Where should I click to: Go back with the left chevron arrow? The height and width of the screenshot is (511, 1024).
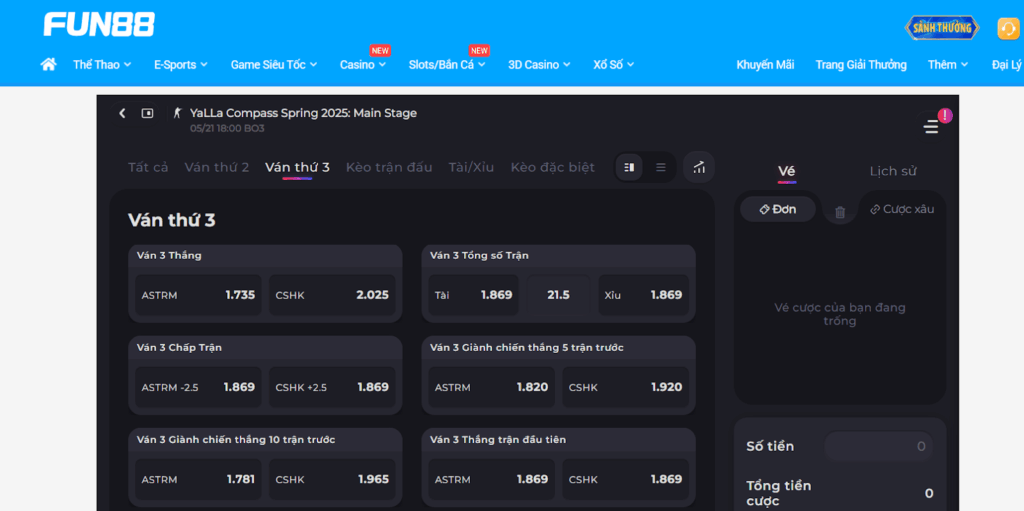[x=122, y=113]
